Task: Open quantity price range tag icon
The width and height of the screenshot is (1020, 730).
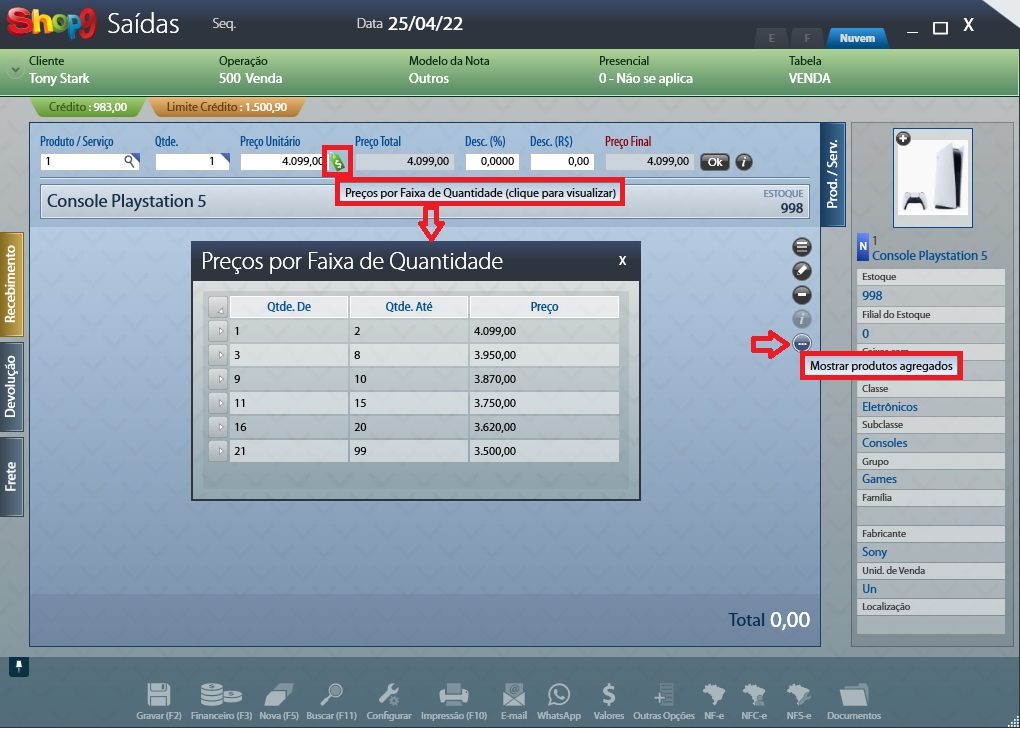Action: (x=337, y=161)
